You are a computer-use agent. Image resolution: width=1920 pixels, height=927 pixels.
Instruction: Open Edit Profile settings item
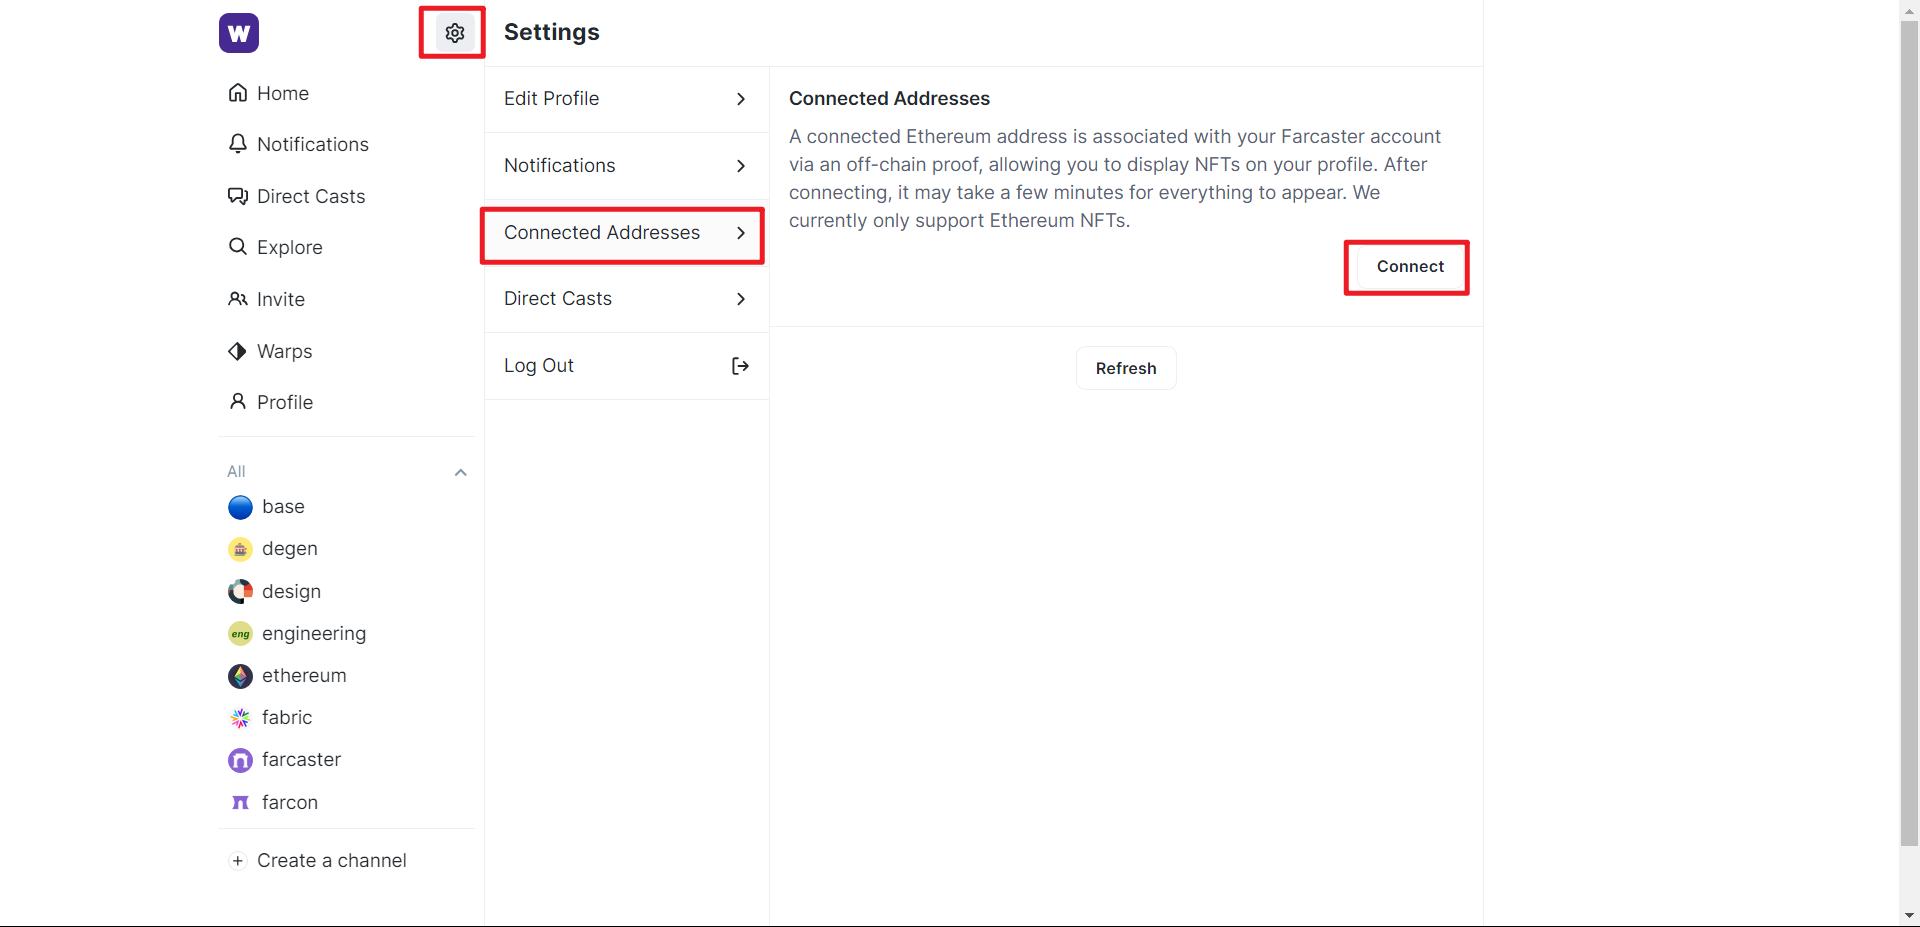tap(627, 99)
